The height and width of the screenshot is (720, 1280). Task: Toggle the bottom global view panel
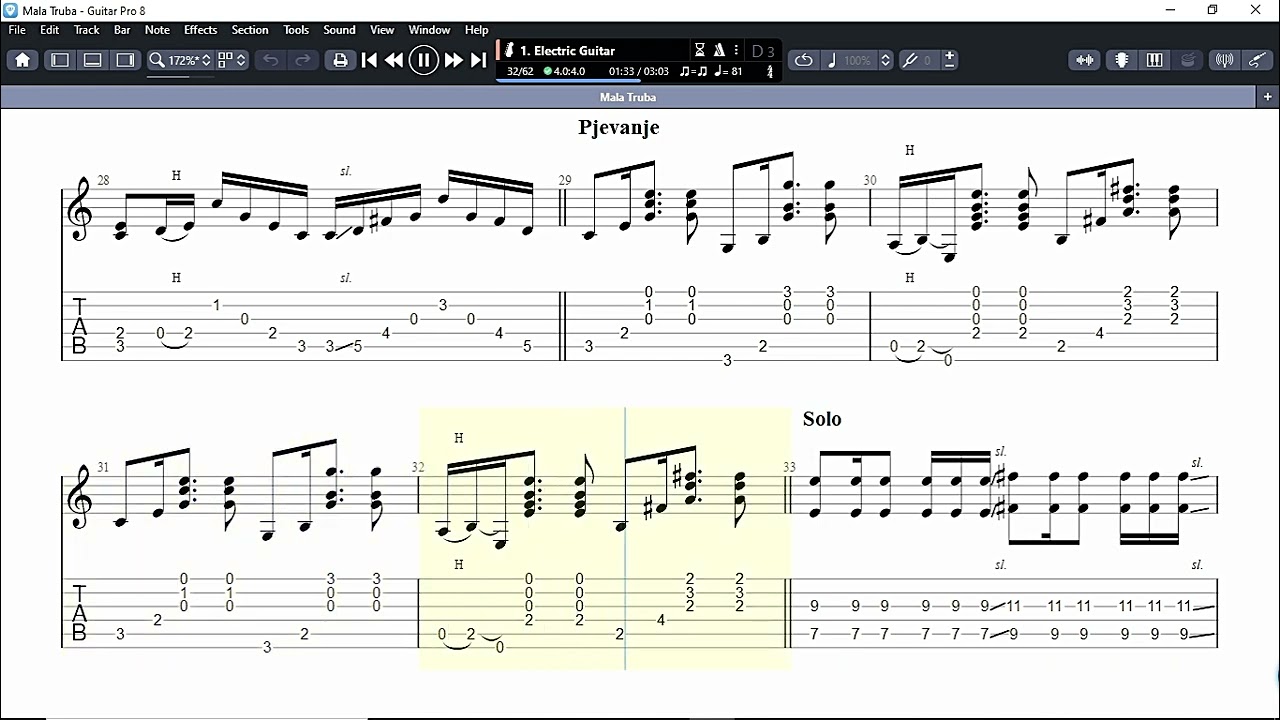click(92, 60)
